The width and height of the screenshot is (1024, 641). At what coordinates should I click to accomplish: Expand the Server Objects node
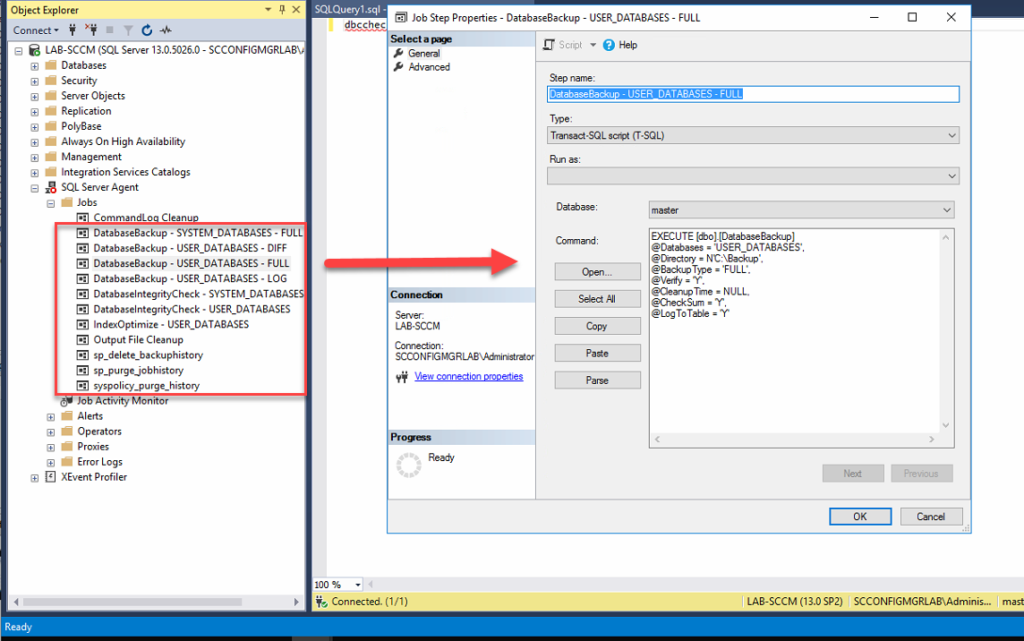coord(35,97)
